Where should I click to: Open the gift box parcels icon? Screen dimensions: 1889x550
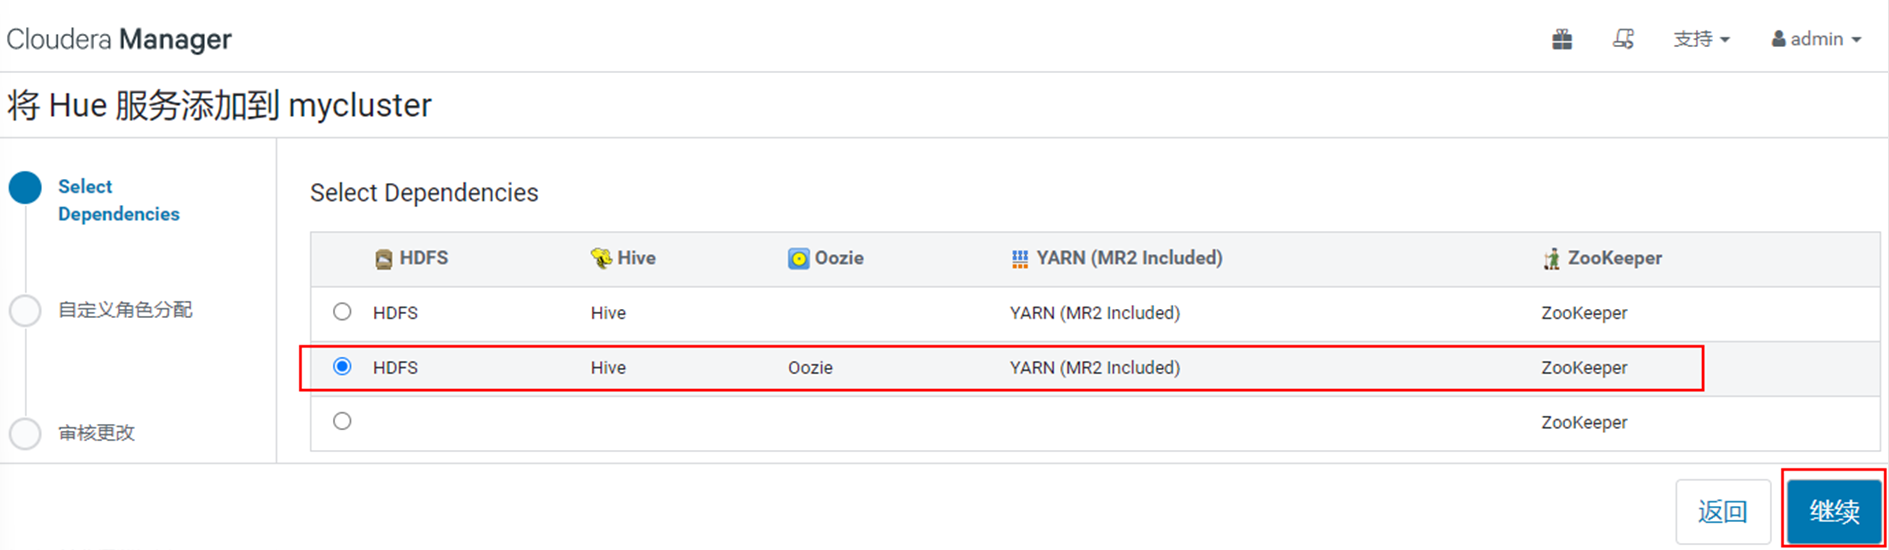pyautogui.click(x=1562, y=39)
